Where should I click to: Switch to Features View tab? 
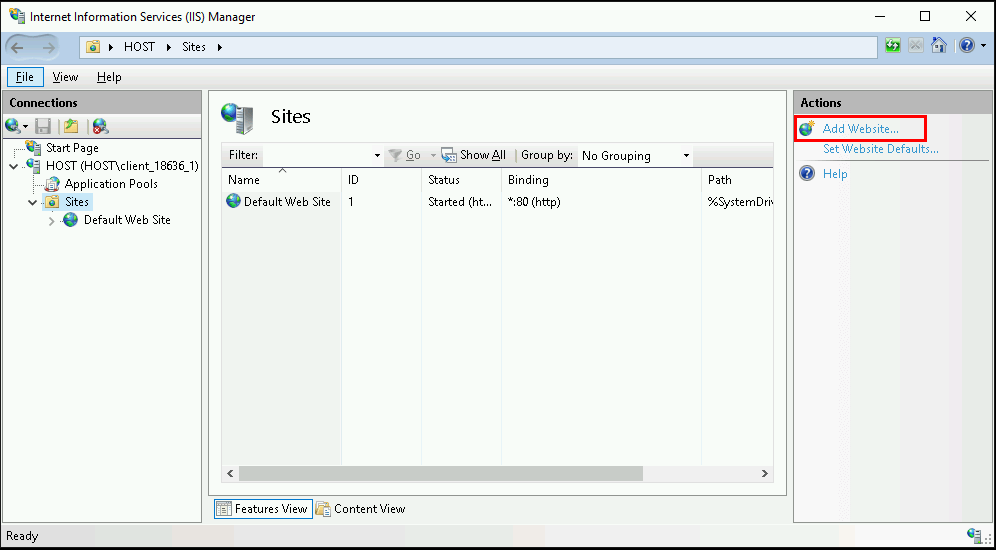click(x=263, y=509)
